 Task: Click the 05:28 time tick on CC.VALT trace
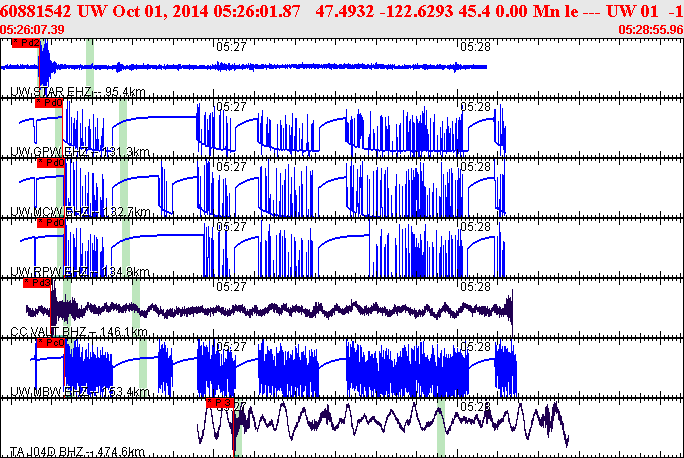point(475,286)
